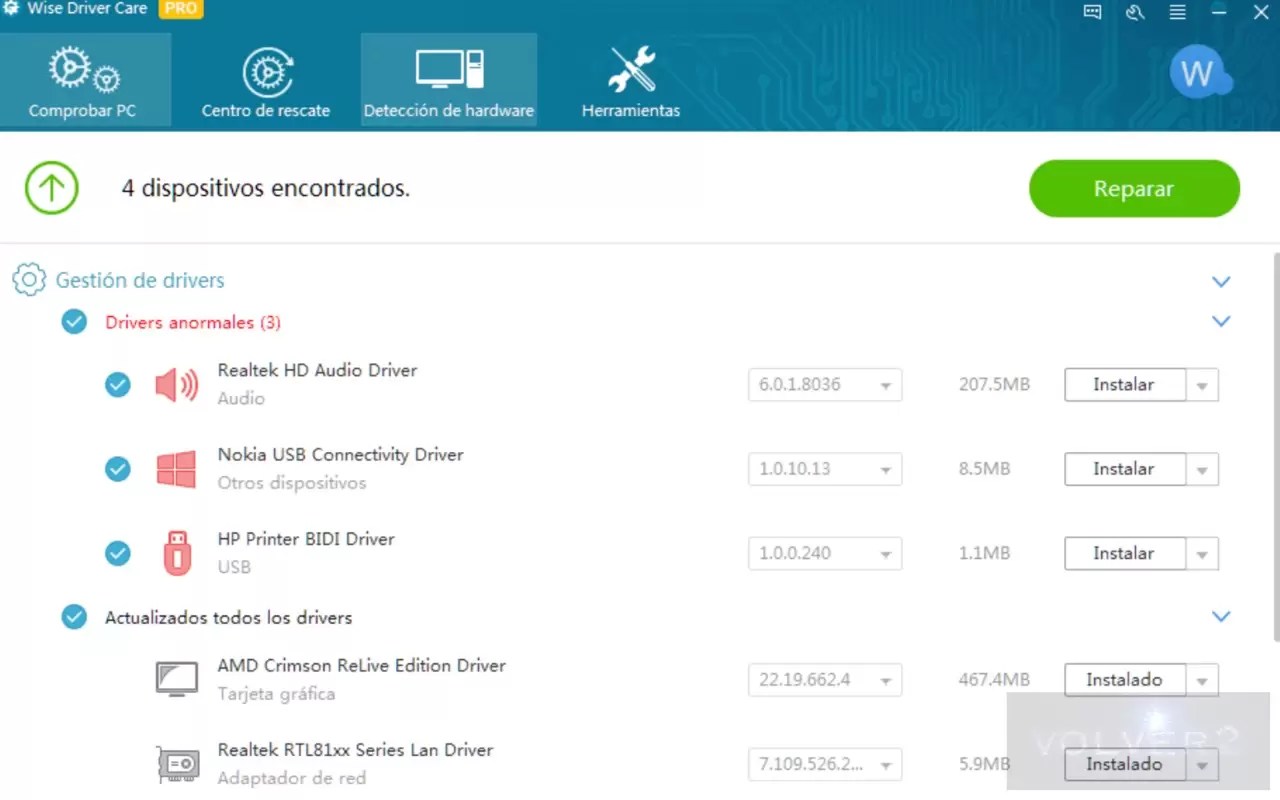Install the Realtek HD Audio Driver

click(1125, 385)
